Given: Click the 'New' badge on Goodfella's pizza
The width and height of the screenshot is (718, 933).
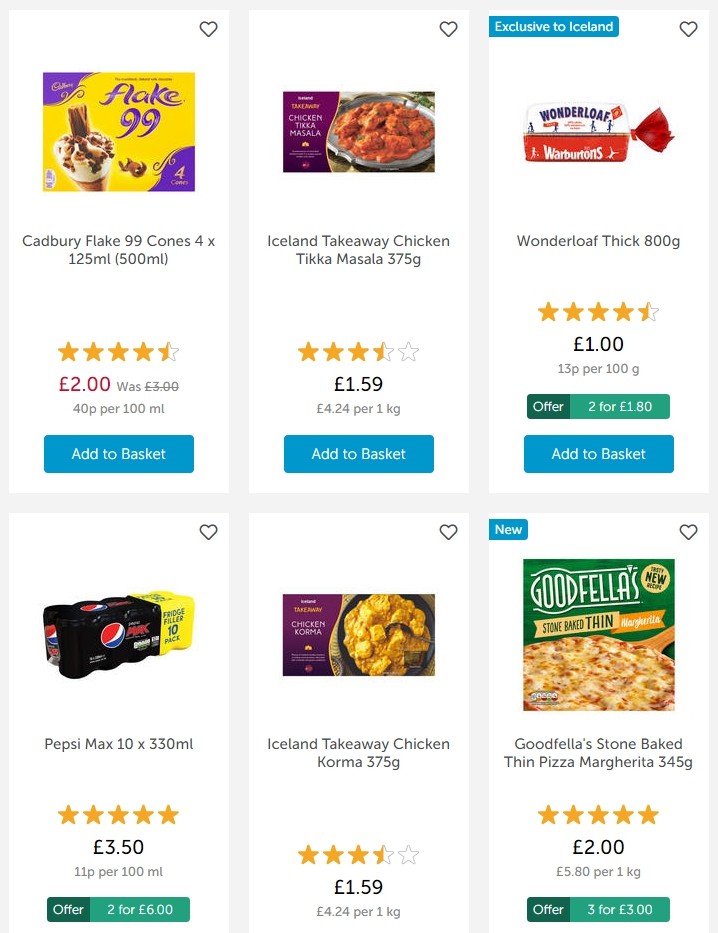Looking at the screenshot, I should (508, 530).
